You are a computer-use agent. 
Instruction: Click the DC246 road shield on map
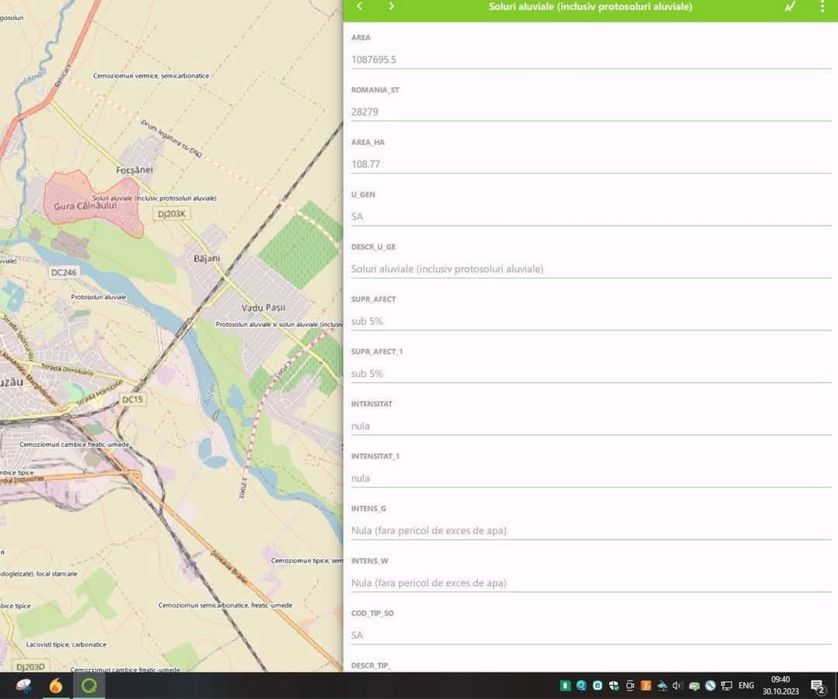64,273
